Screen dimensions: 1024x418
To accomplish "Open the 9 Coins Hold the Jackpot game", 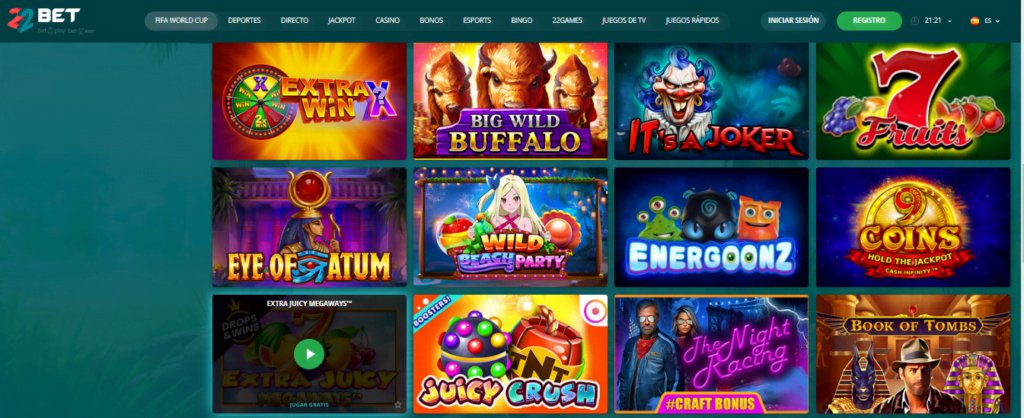I will [913, 227].
